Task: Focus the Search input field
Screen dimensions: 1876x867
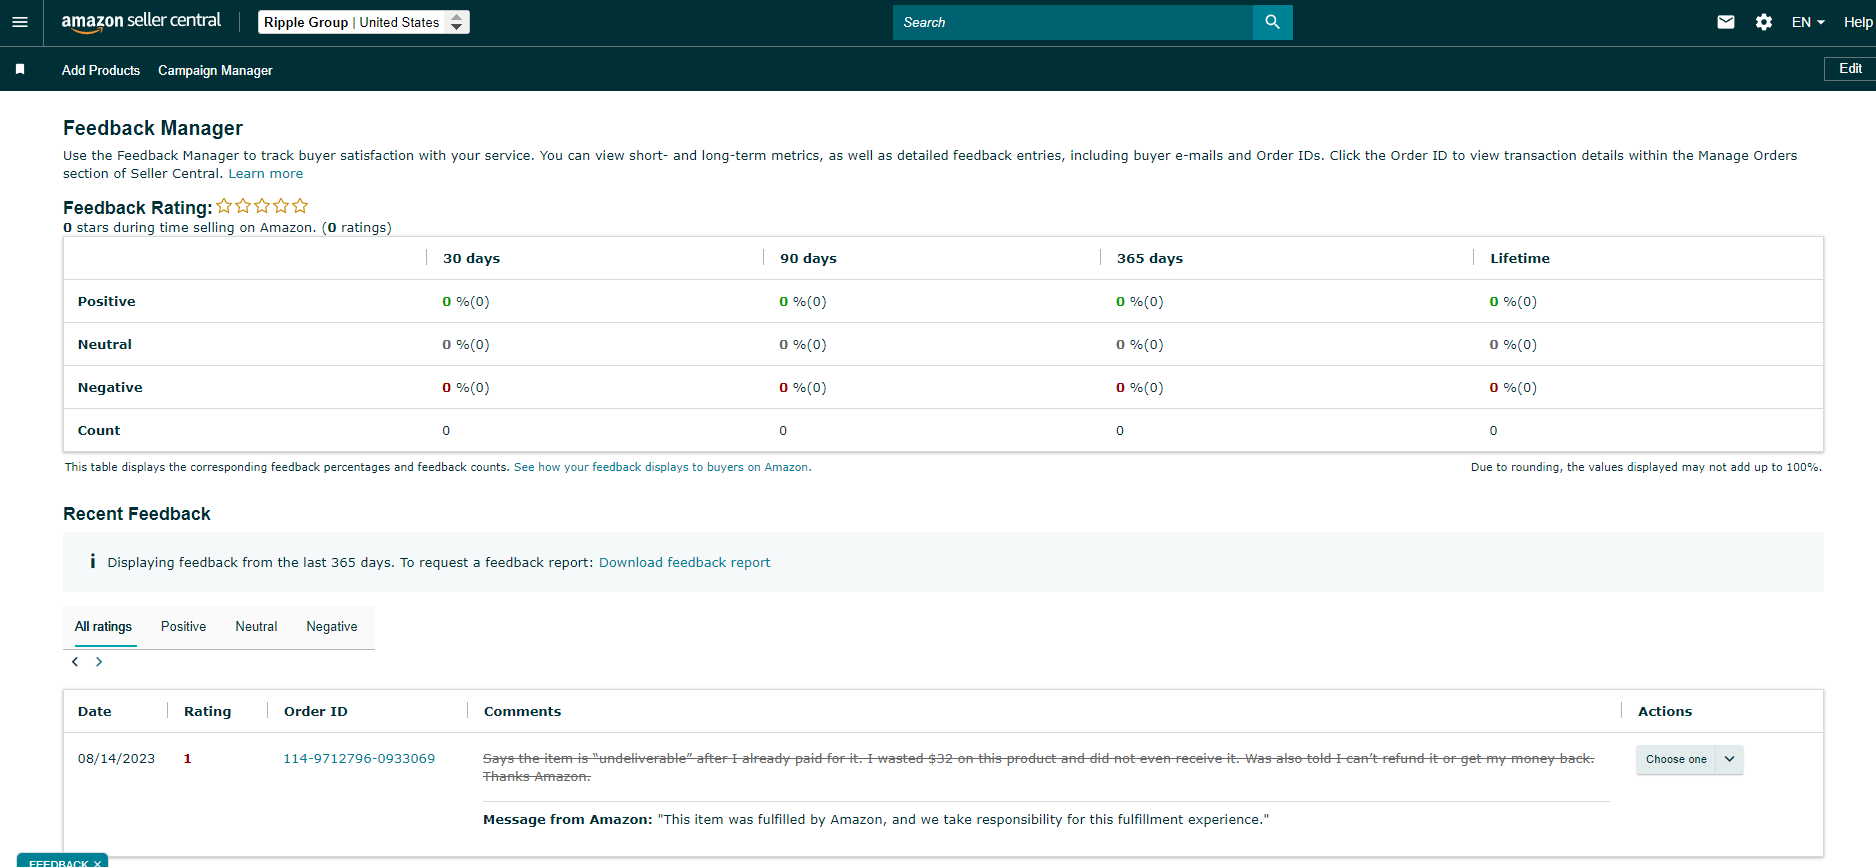Action: point(1073,22)
